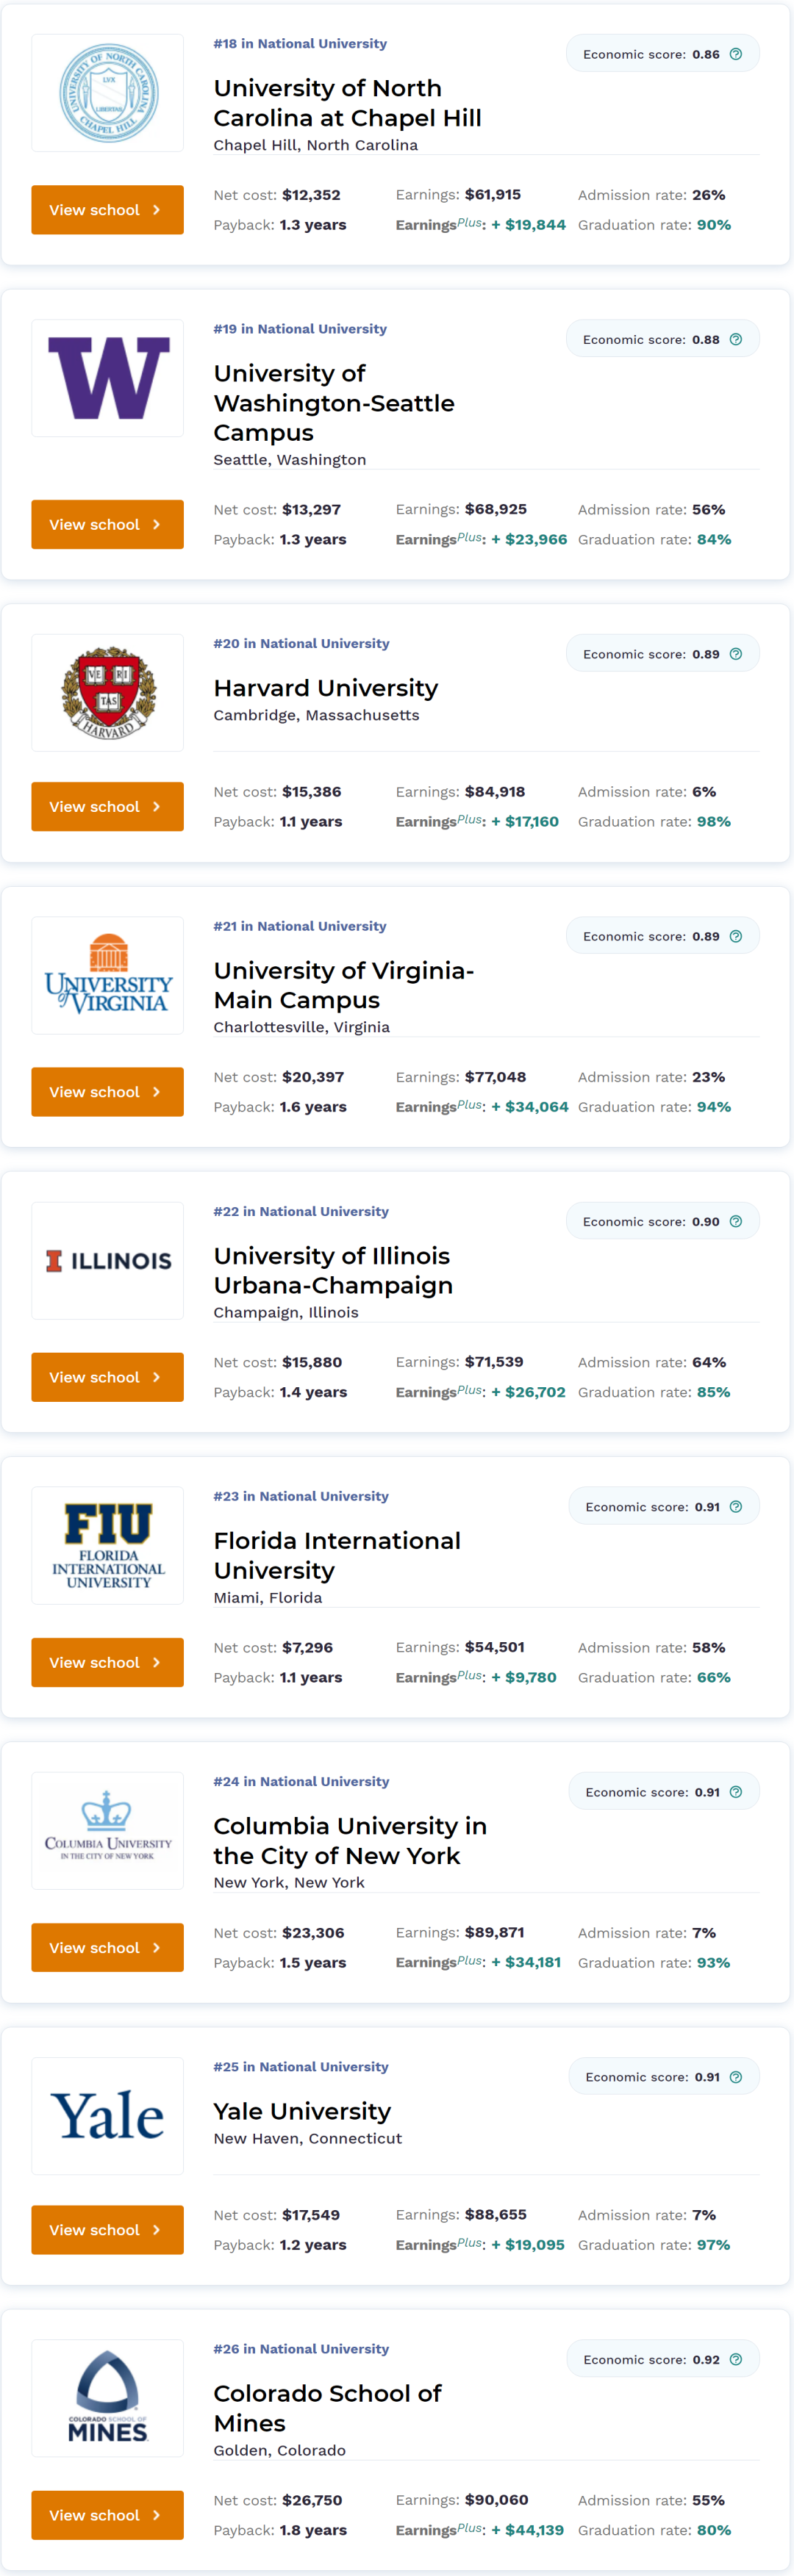Open University of Illinois Urbana-Champaign title link
This screenshot has width=794, height=2576.
(x=333, y=1270)
